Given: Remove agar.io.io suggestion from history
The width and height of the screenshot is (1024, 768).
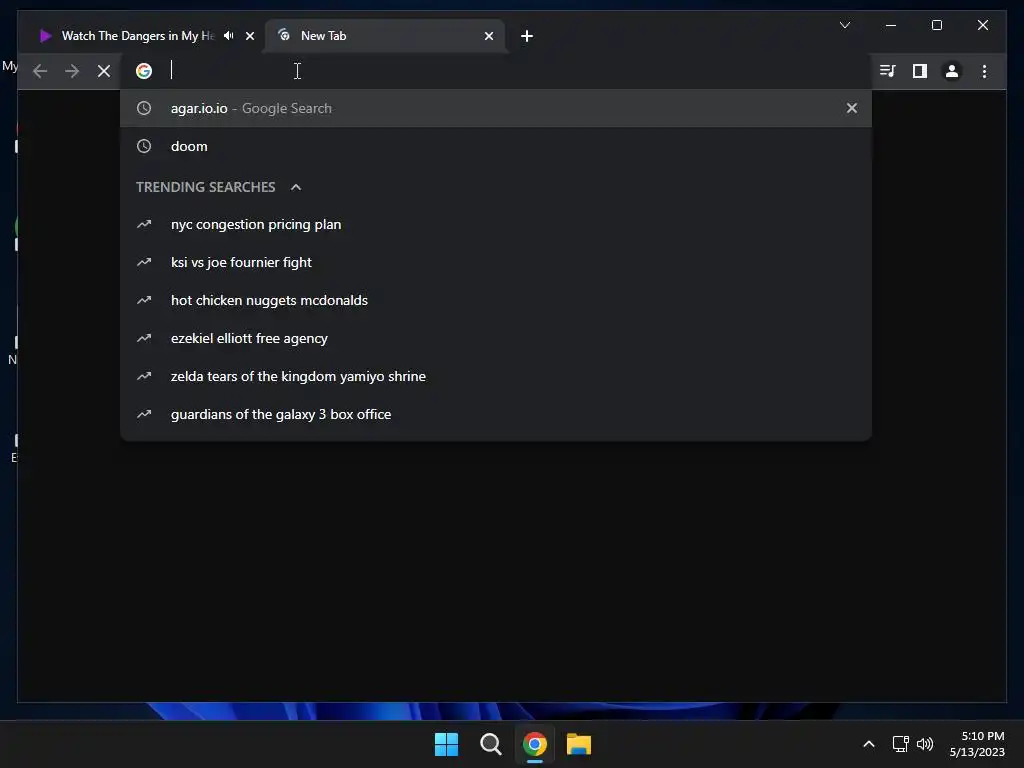Looking at the screenshot, I should (851, 108).
